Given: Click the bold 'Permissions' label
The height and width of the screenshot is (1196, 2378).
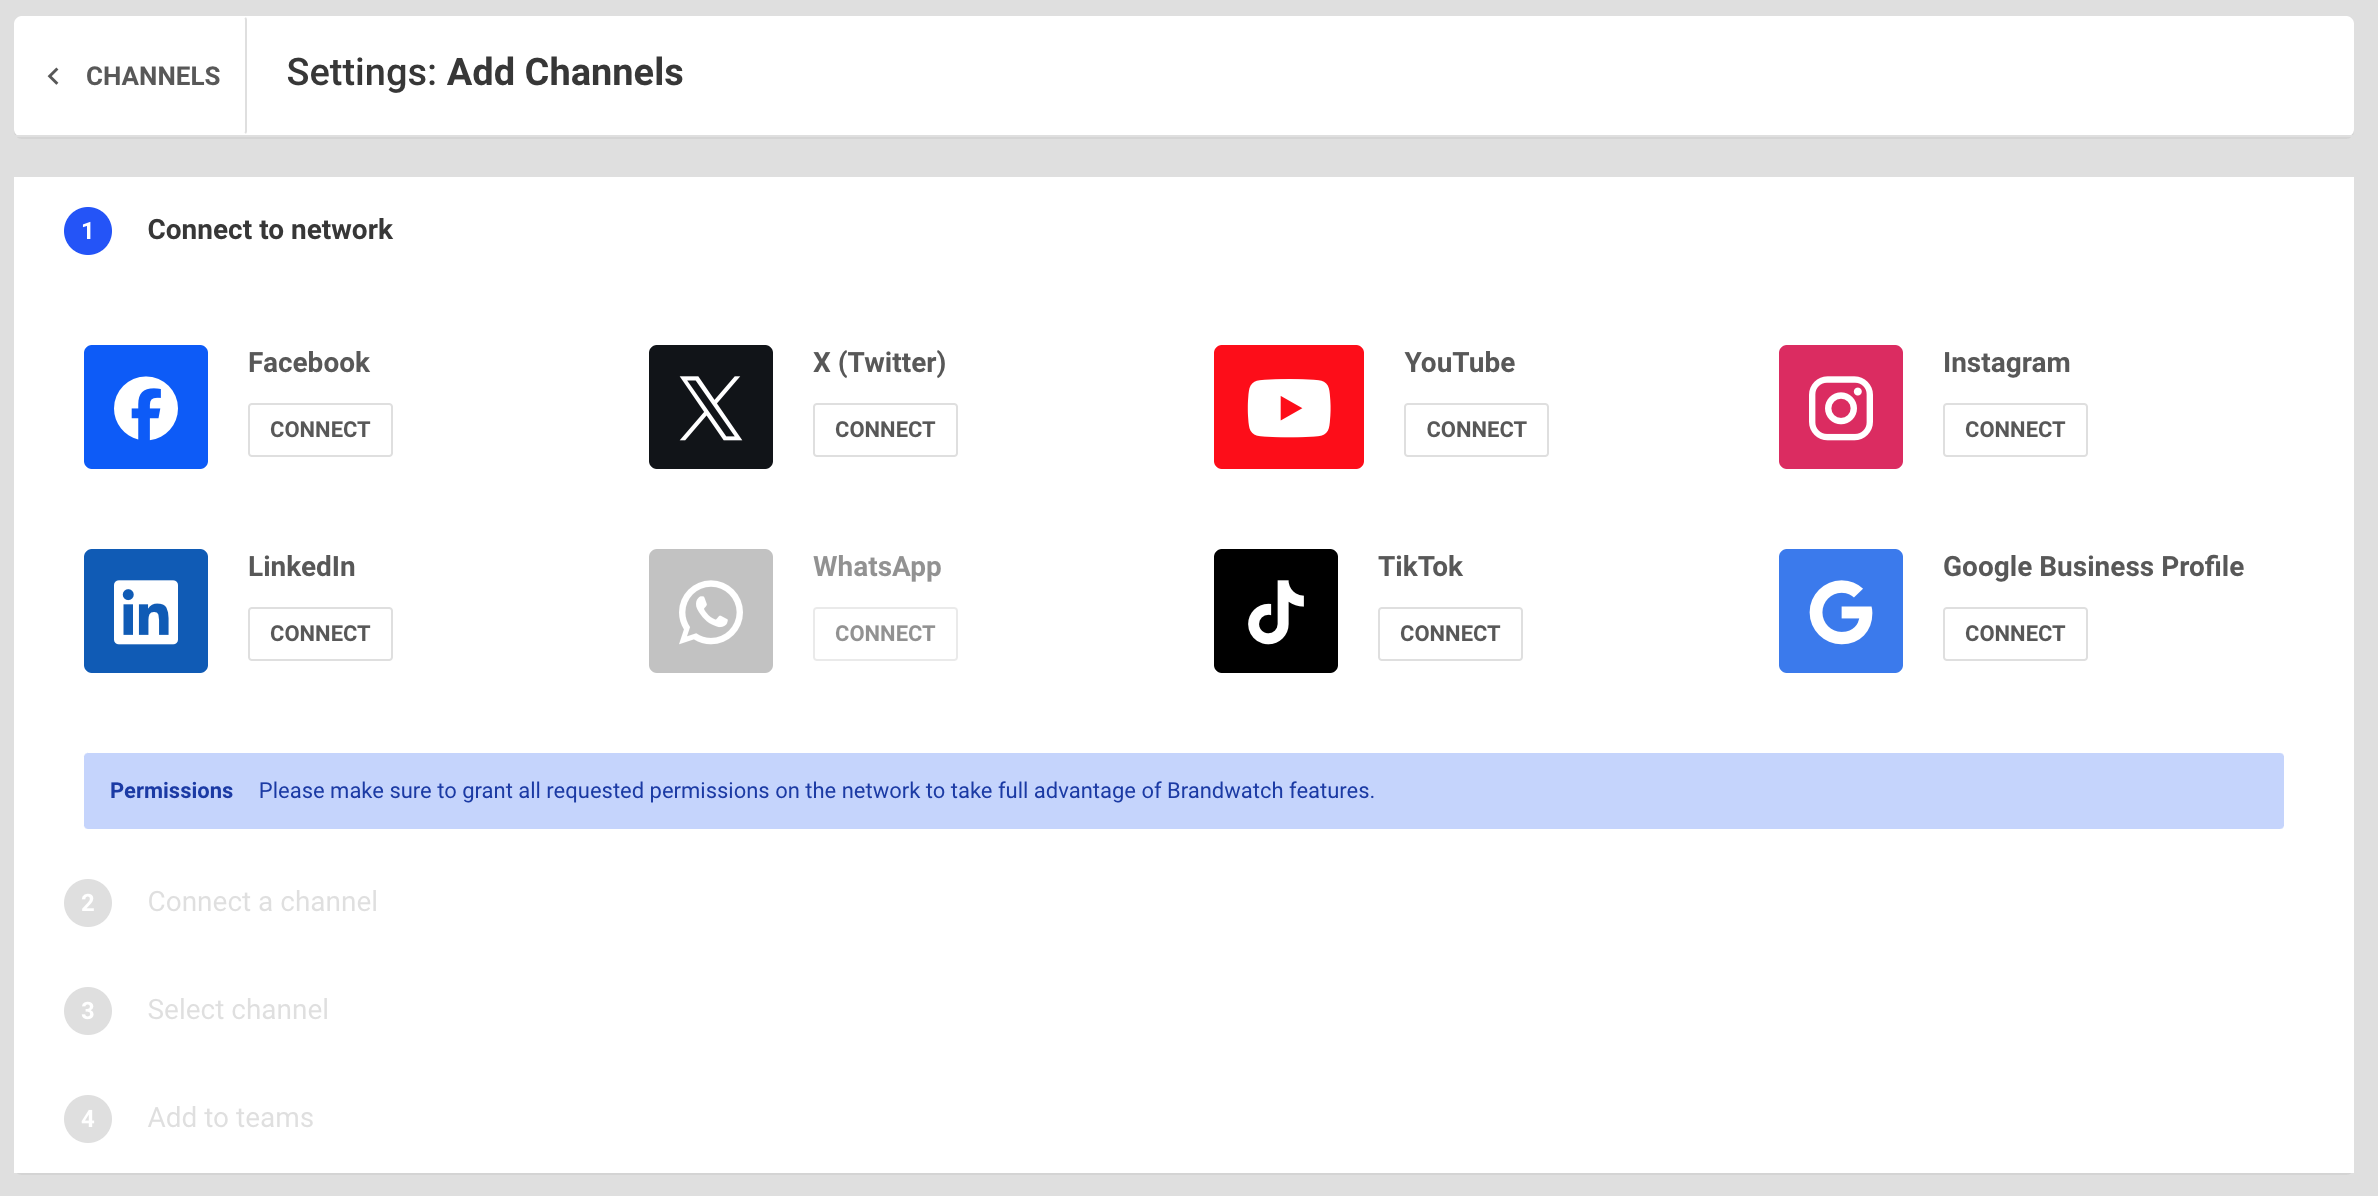Looking at the screenshot, I should 171,791.
